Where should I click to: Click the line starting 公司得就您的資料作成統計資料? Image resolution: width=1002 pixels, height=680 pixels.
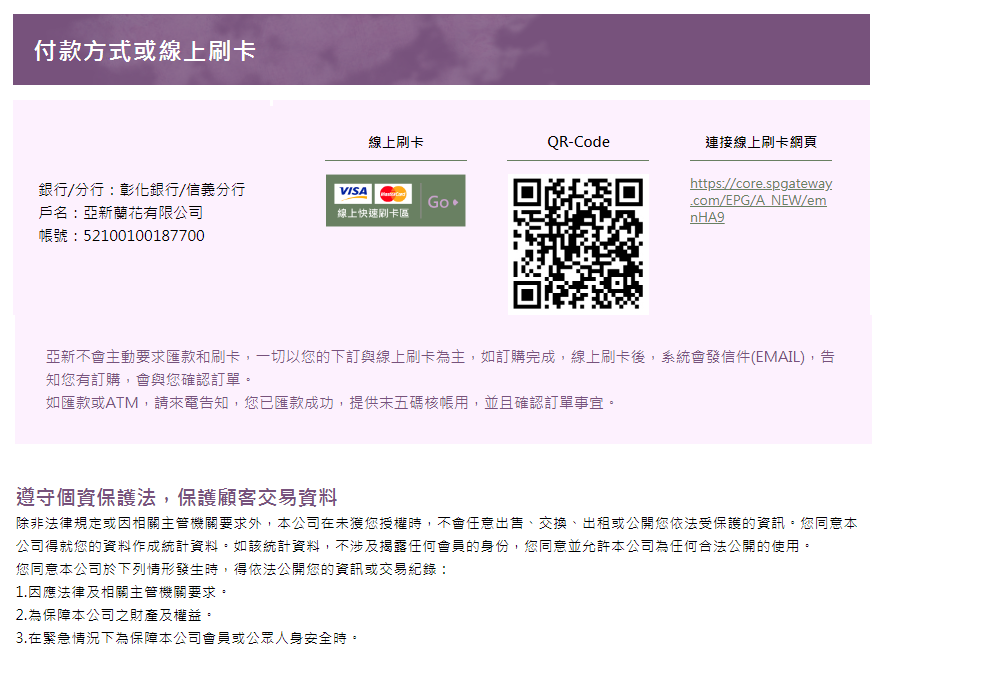pos(414,546)
